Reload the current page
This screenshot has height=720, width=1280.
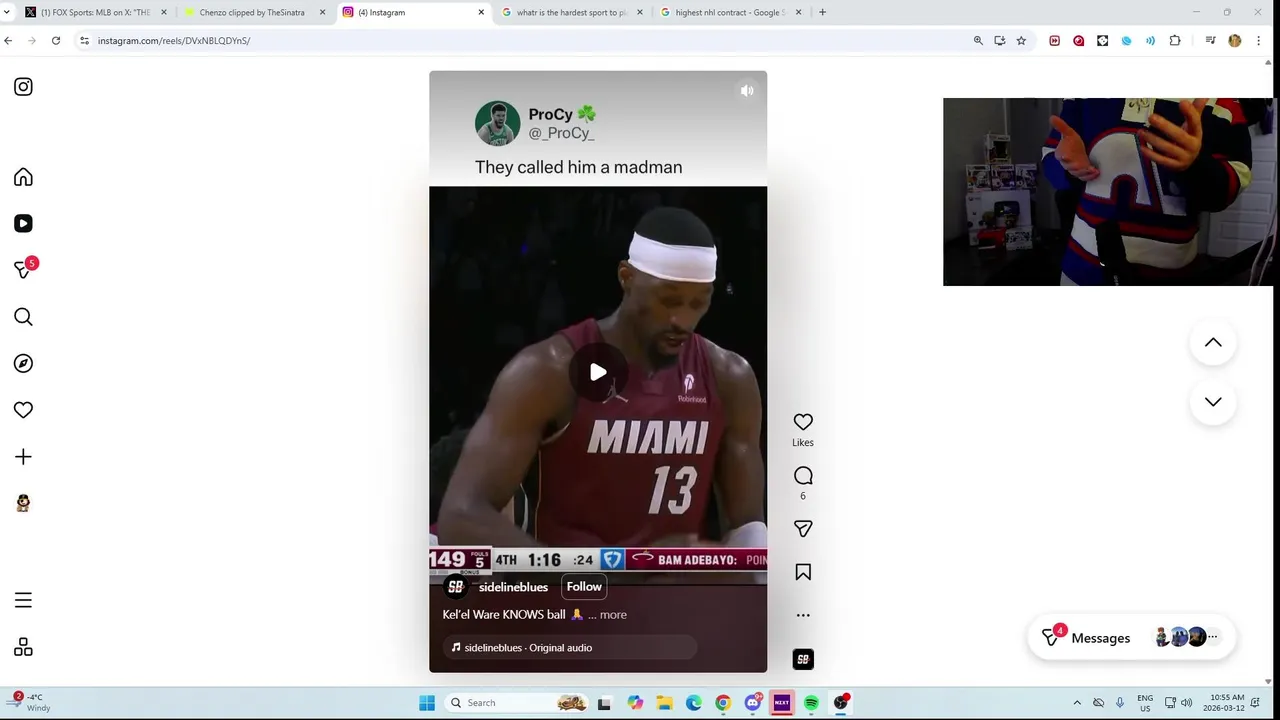[56, 40]
